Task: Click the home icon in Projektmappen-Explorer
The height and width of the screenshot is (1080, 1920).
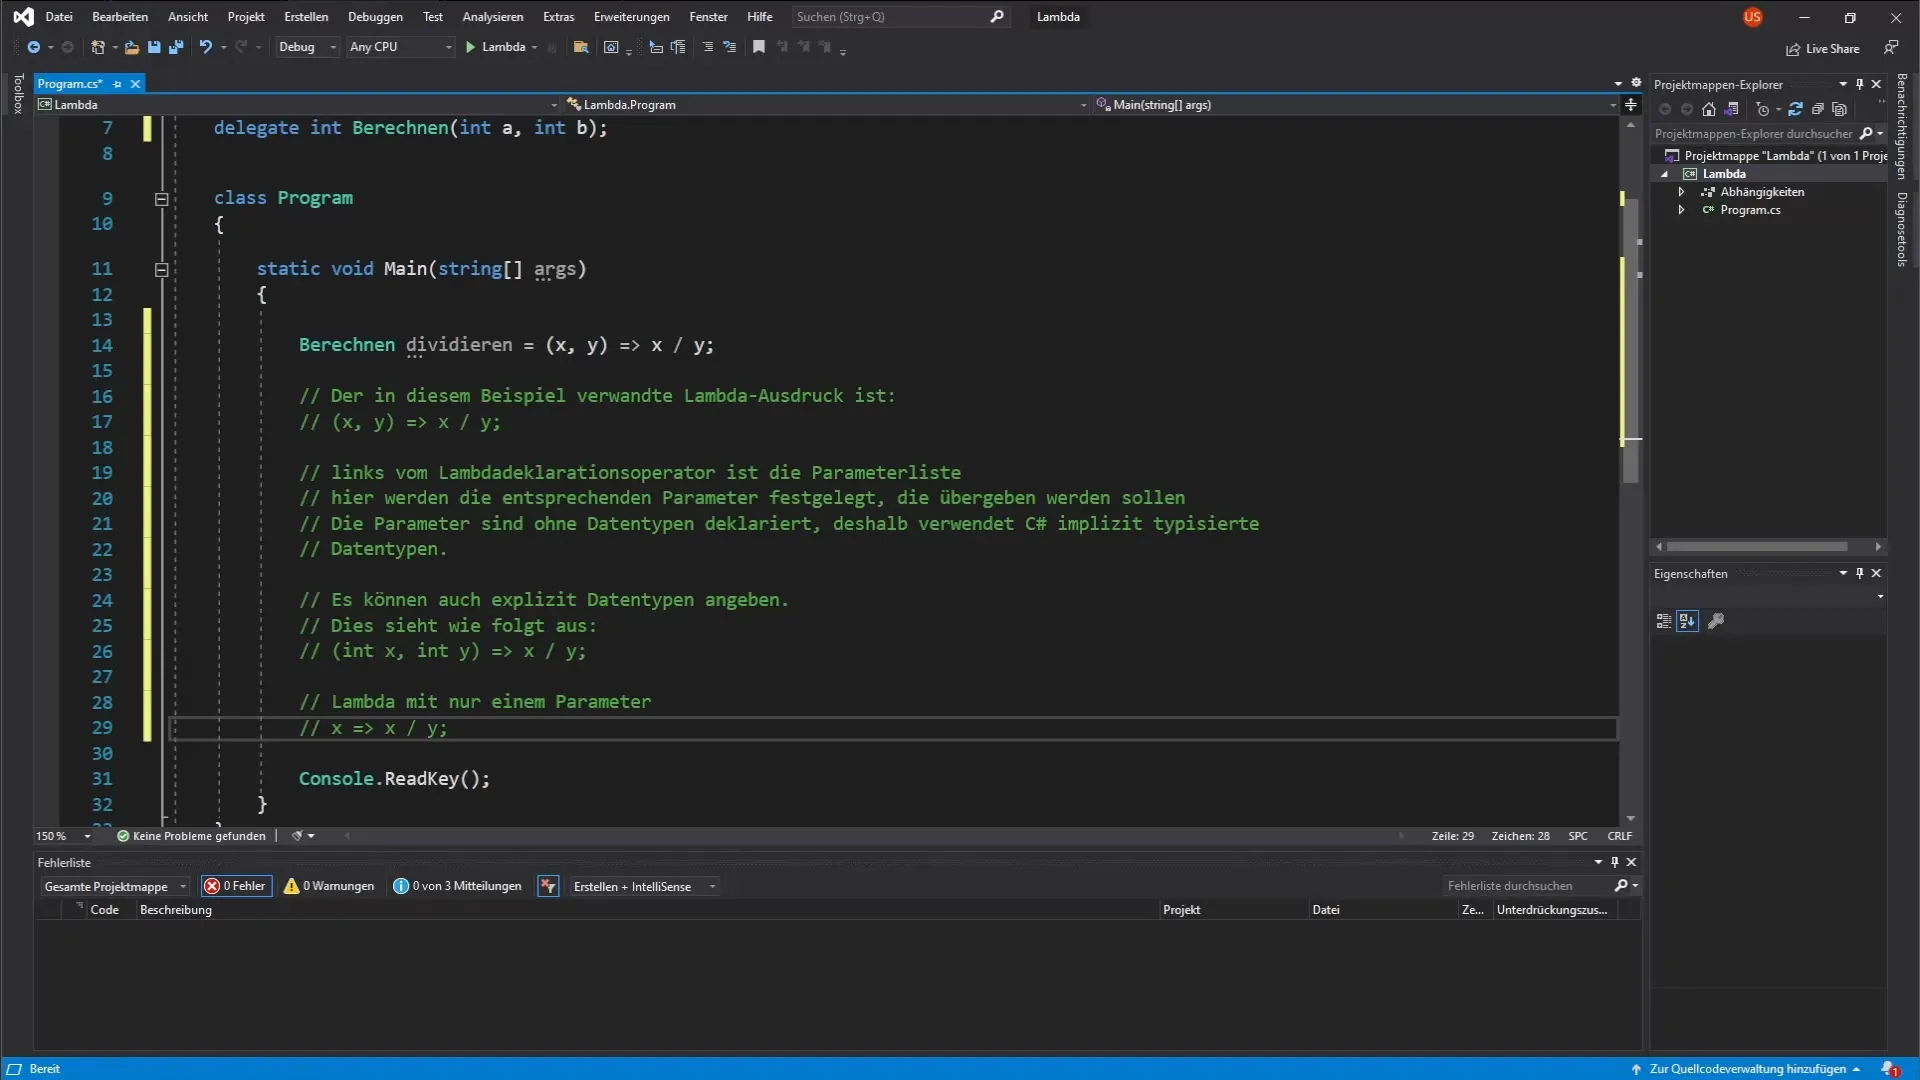Action: tap(1709, 110)
